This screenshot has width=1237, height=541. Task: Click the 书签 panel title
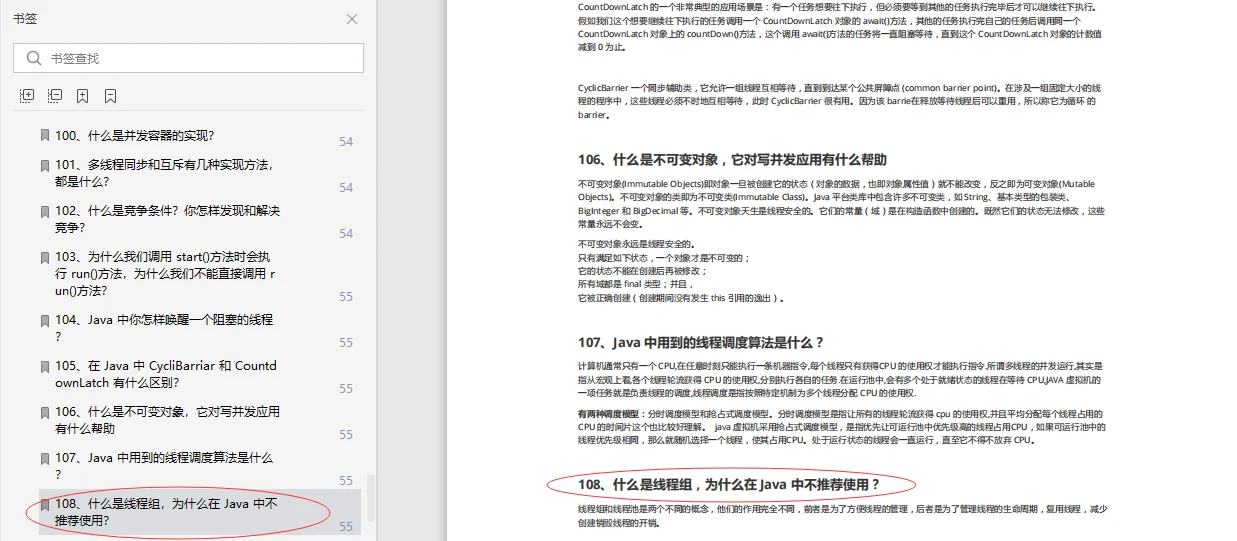tap(25, 19)
